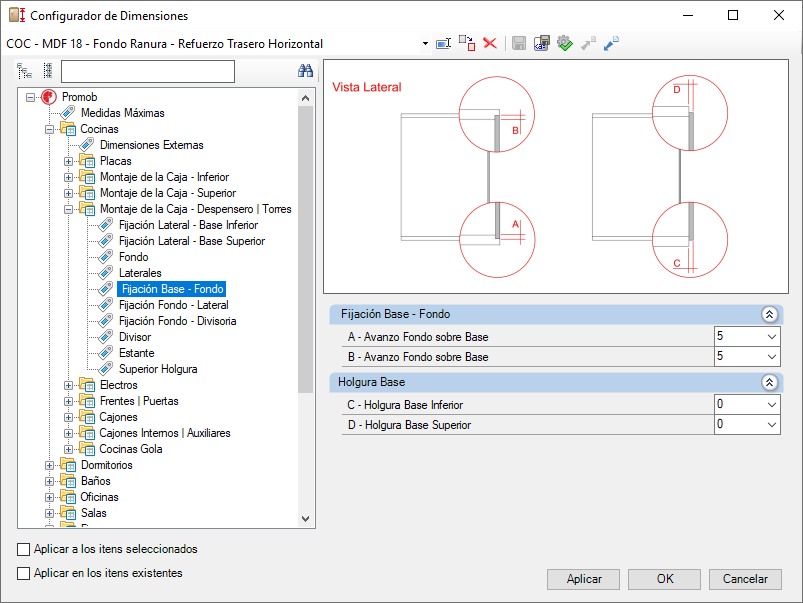This screenshot has width=803, height=603.
Task: Click the grey export arrow icon
Action: click(x=588, y=44)
